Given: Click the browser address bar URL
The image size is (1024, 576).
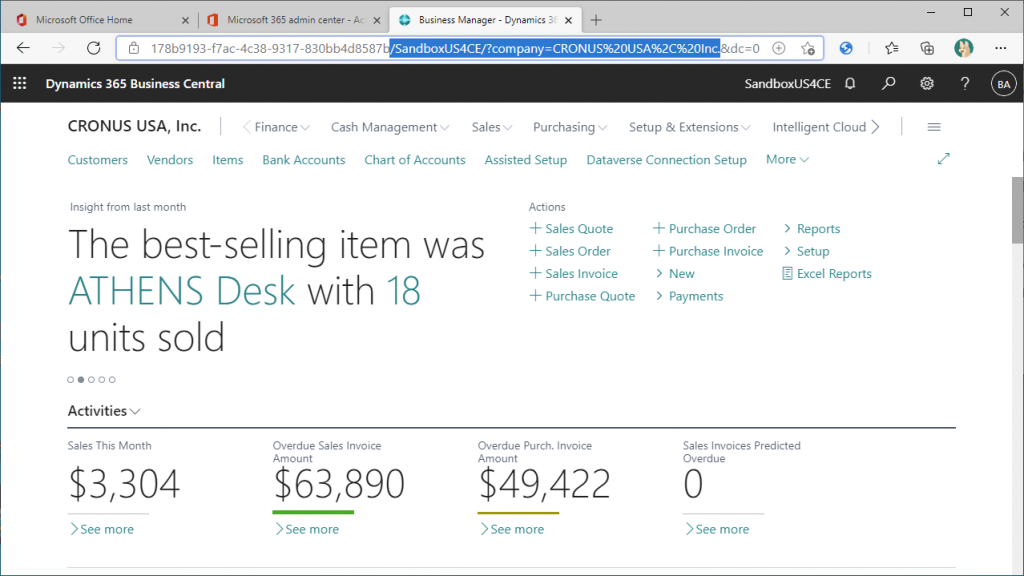Looking at the screenshot, I should [455, 48].
